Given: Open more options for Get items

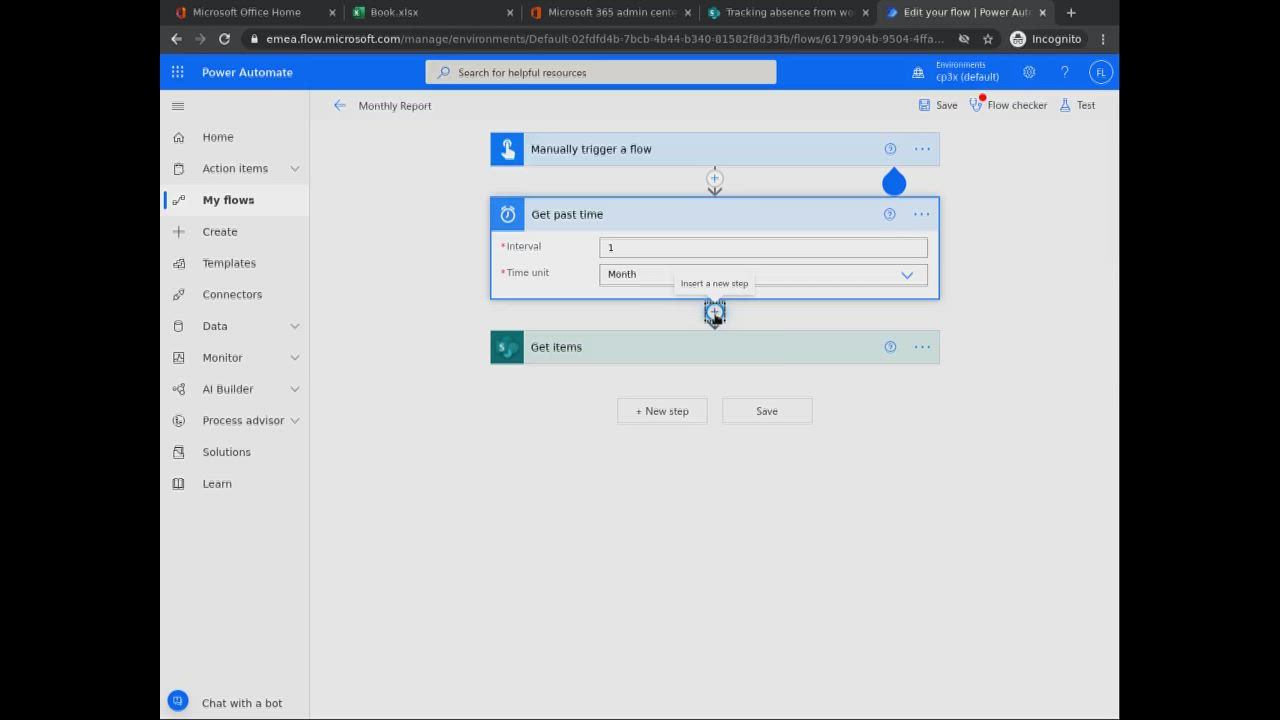Looking at the screenshot, I should pyautogui.click(x=922, y=347).
